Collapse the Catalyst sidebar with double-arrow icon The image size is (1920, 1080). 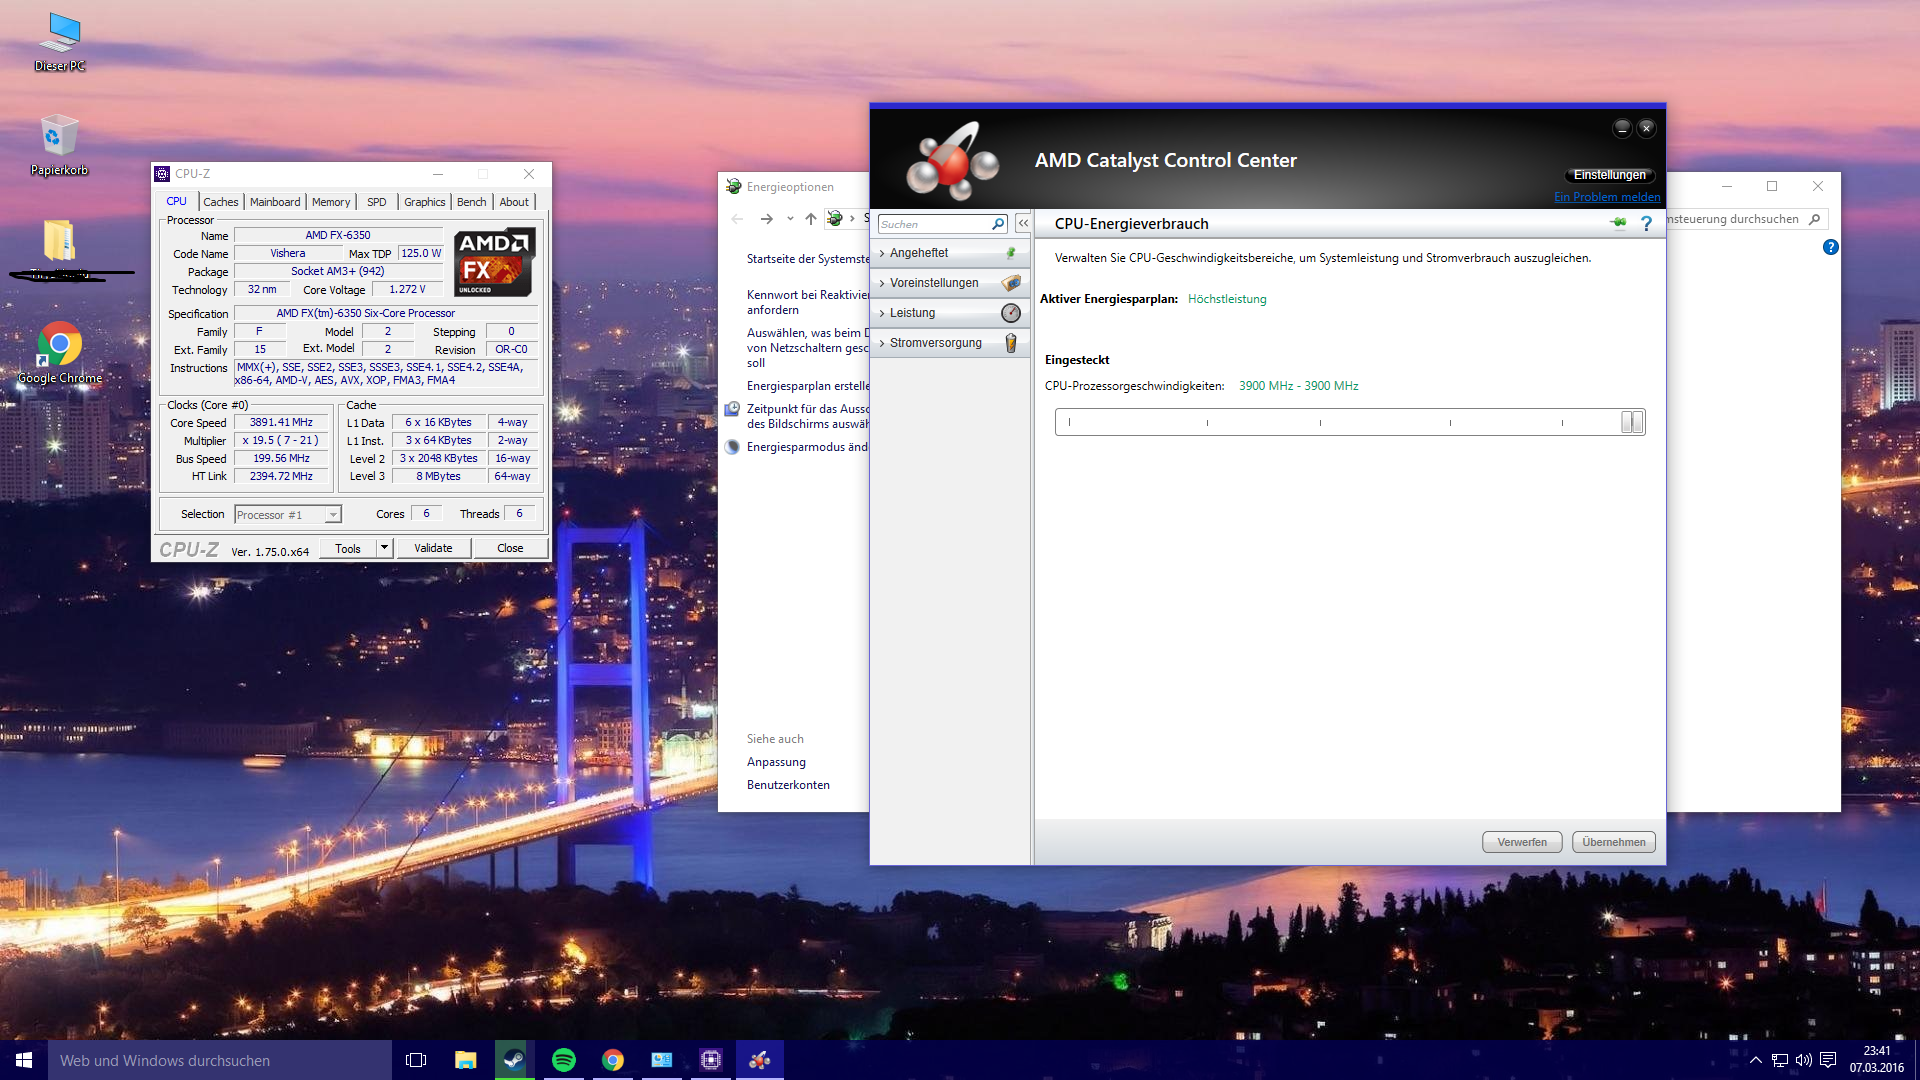pos(1023,224)
